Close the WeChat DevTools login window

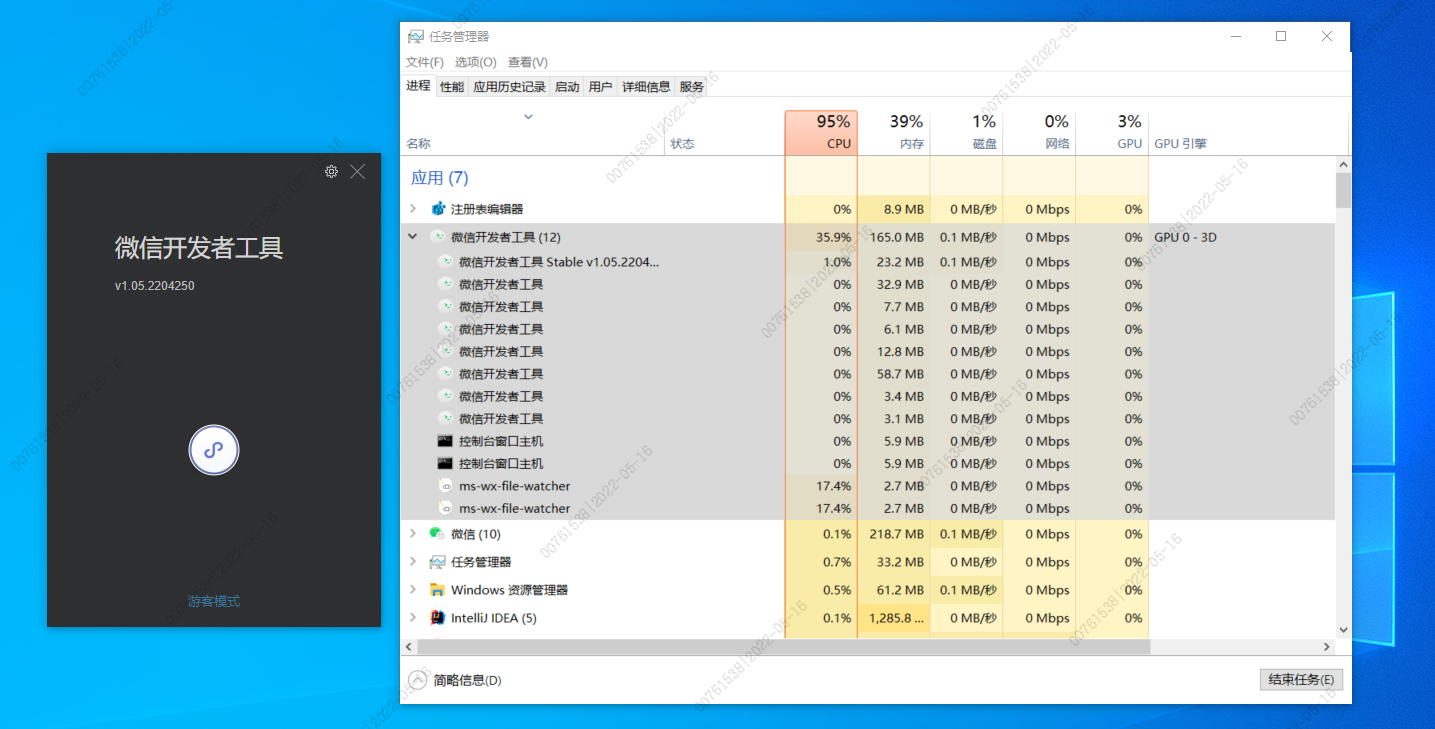click(357, 172)
